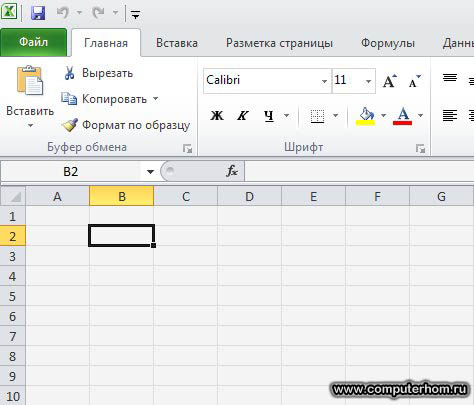
Task: Switch to the Главная tab
Action: [106, 43]
